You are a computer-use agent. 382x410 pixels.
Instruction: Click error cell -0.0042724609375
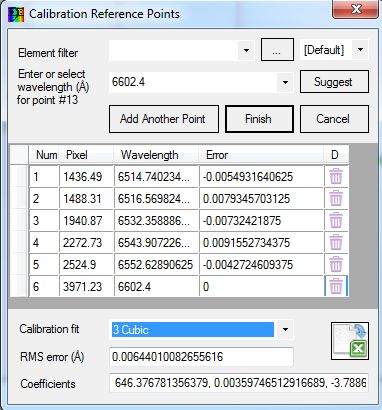pyautogui.click(x=261, y=265)
